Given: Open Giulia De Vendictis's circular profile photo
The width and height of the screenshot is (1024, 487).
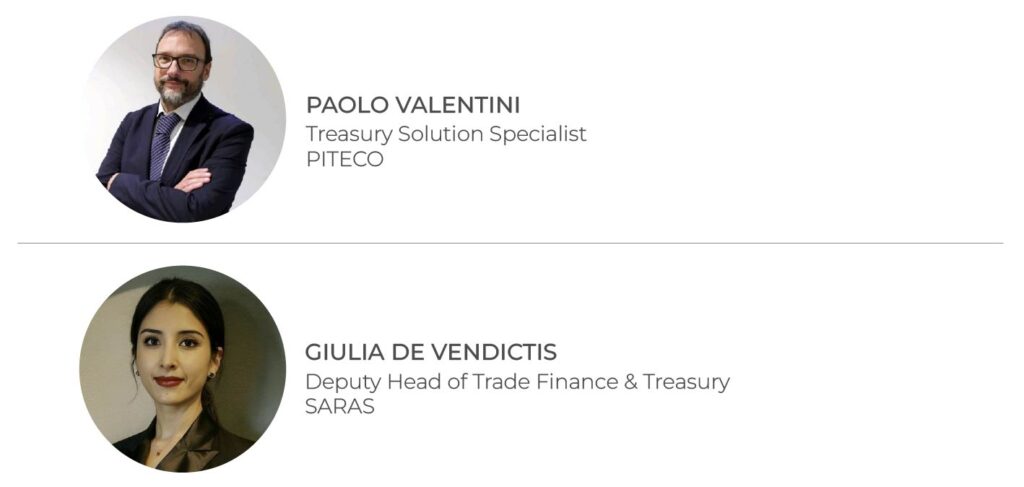Looking at the screenshot, I should (183, 368).
